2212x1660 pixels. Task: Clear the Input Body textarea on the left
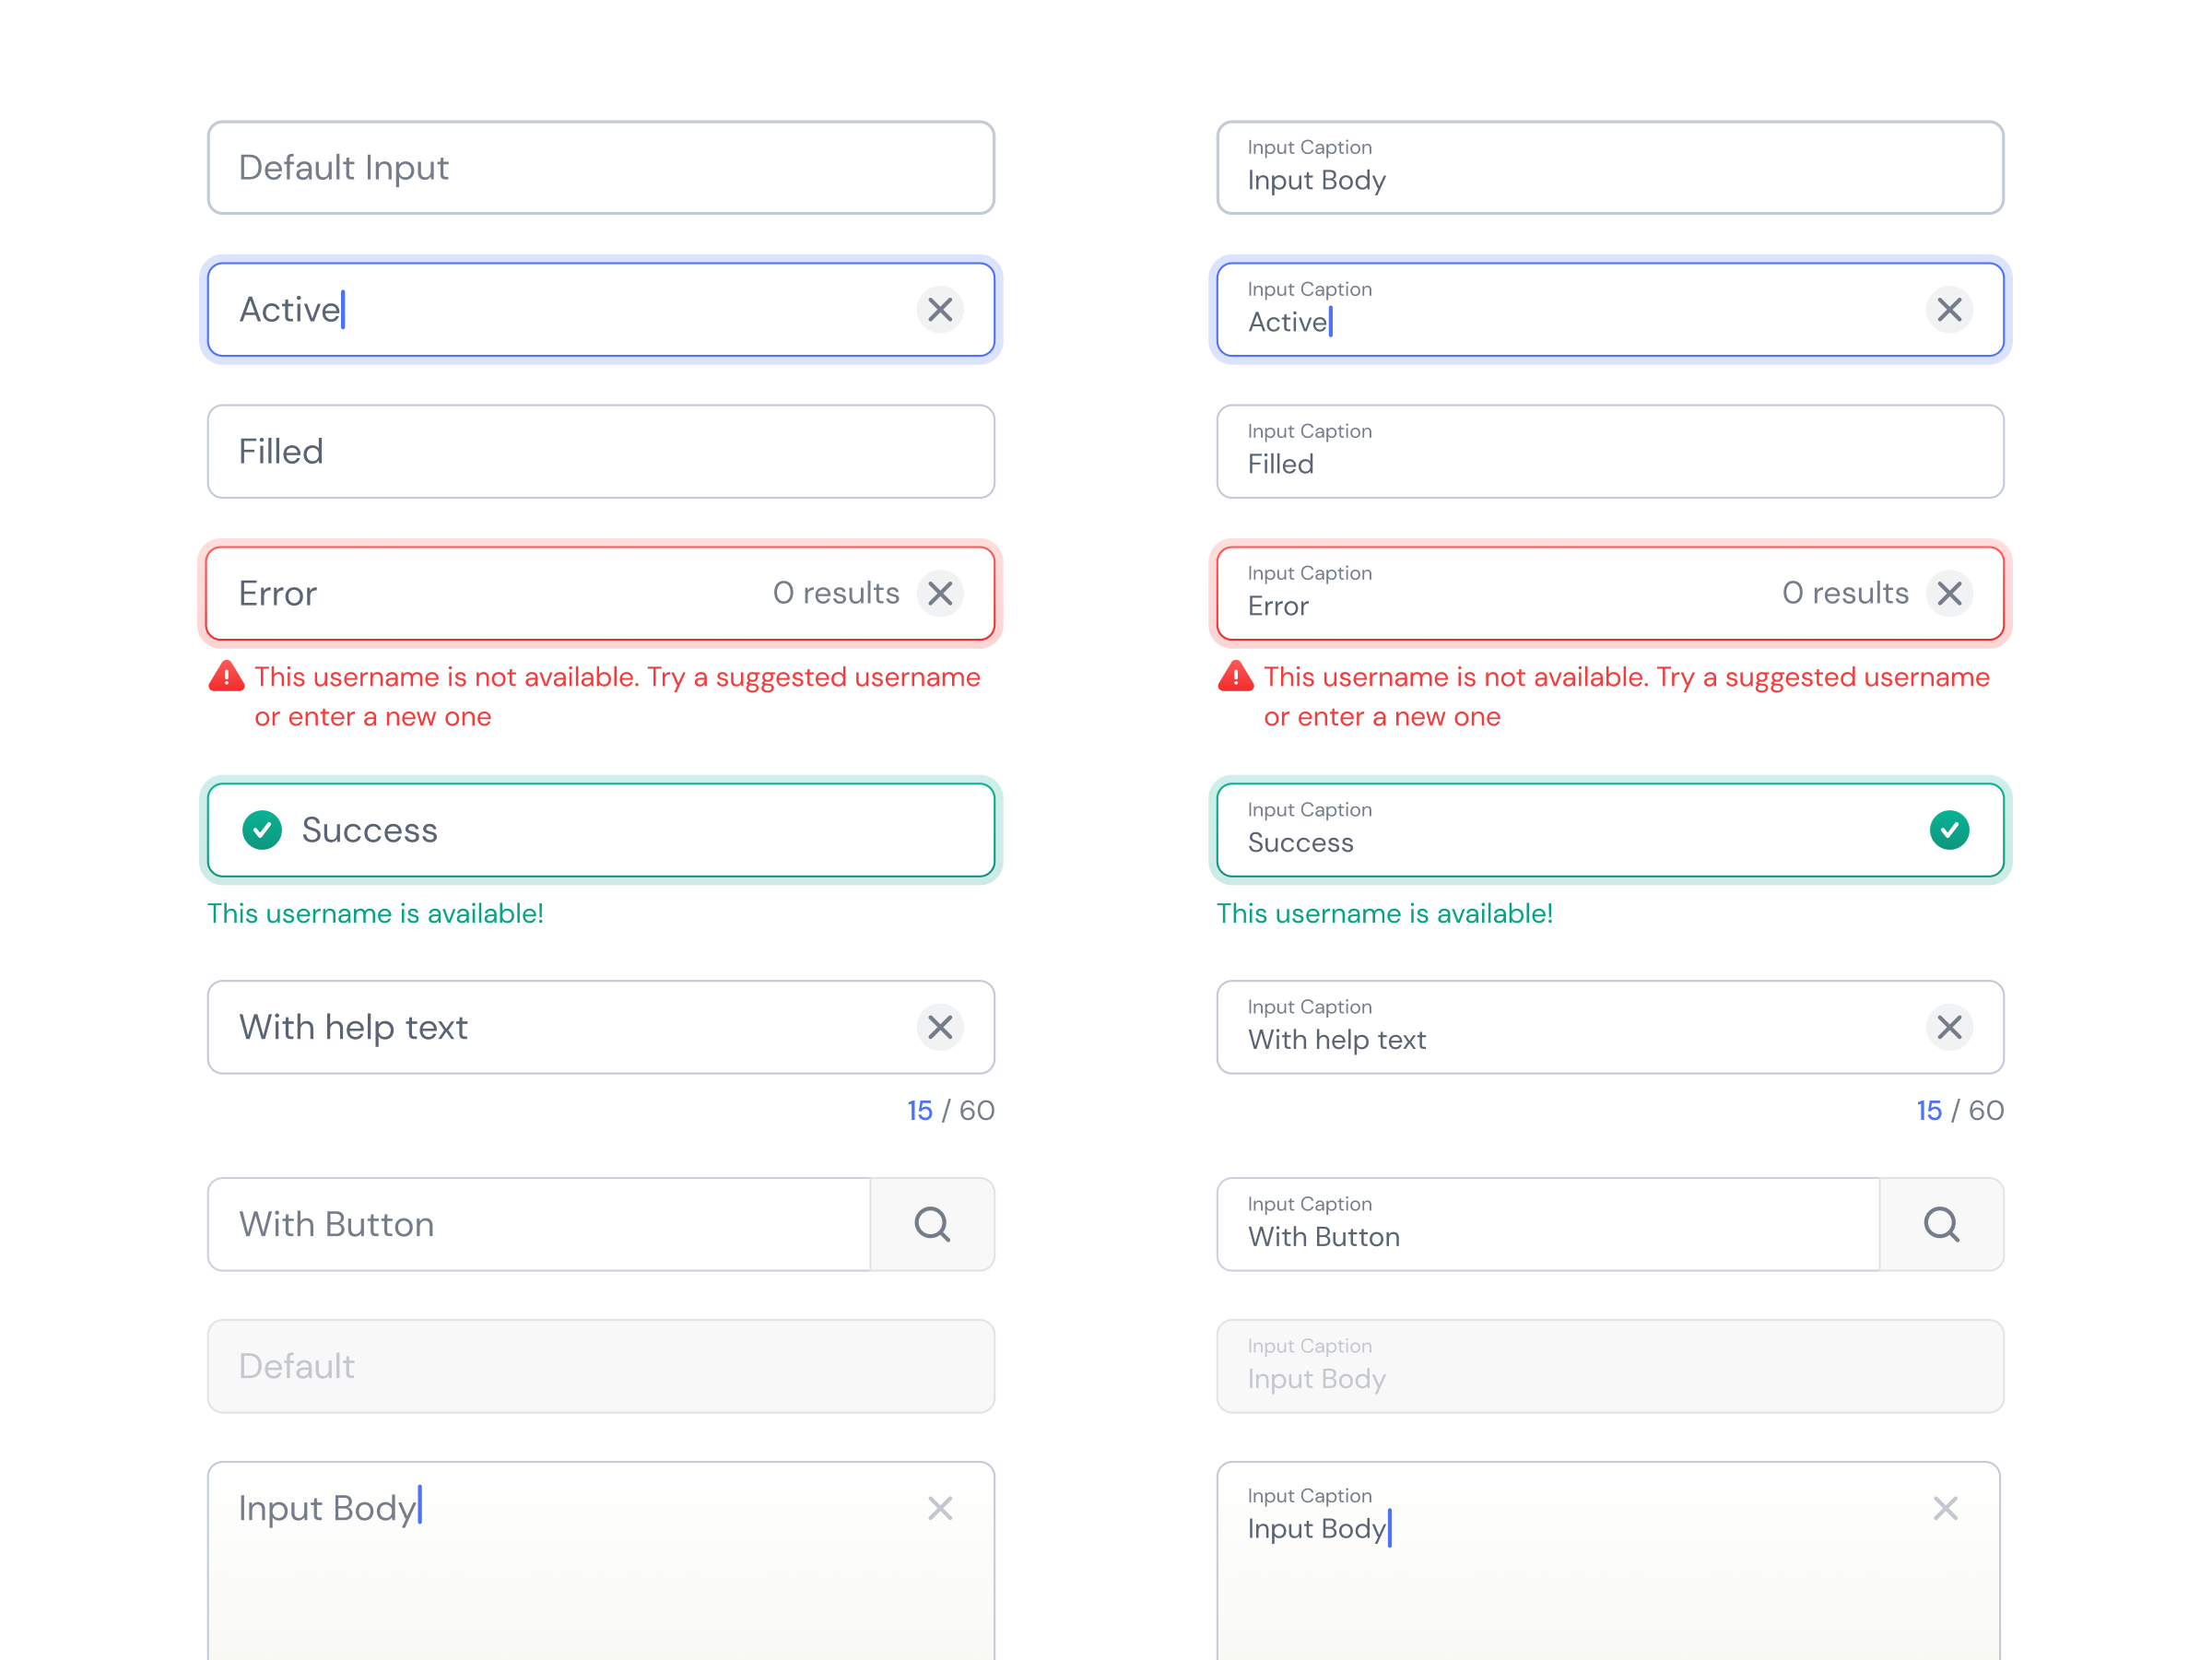940,1508
